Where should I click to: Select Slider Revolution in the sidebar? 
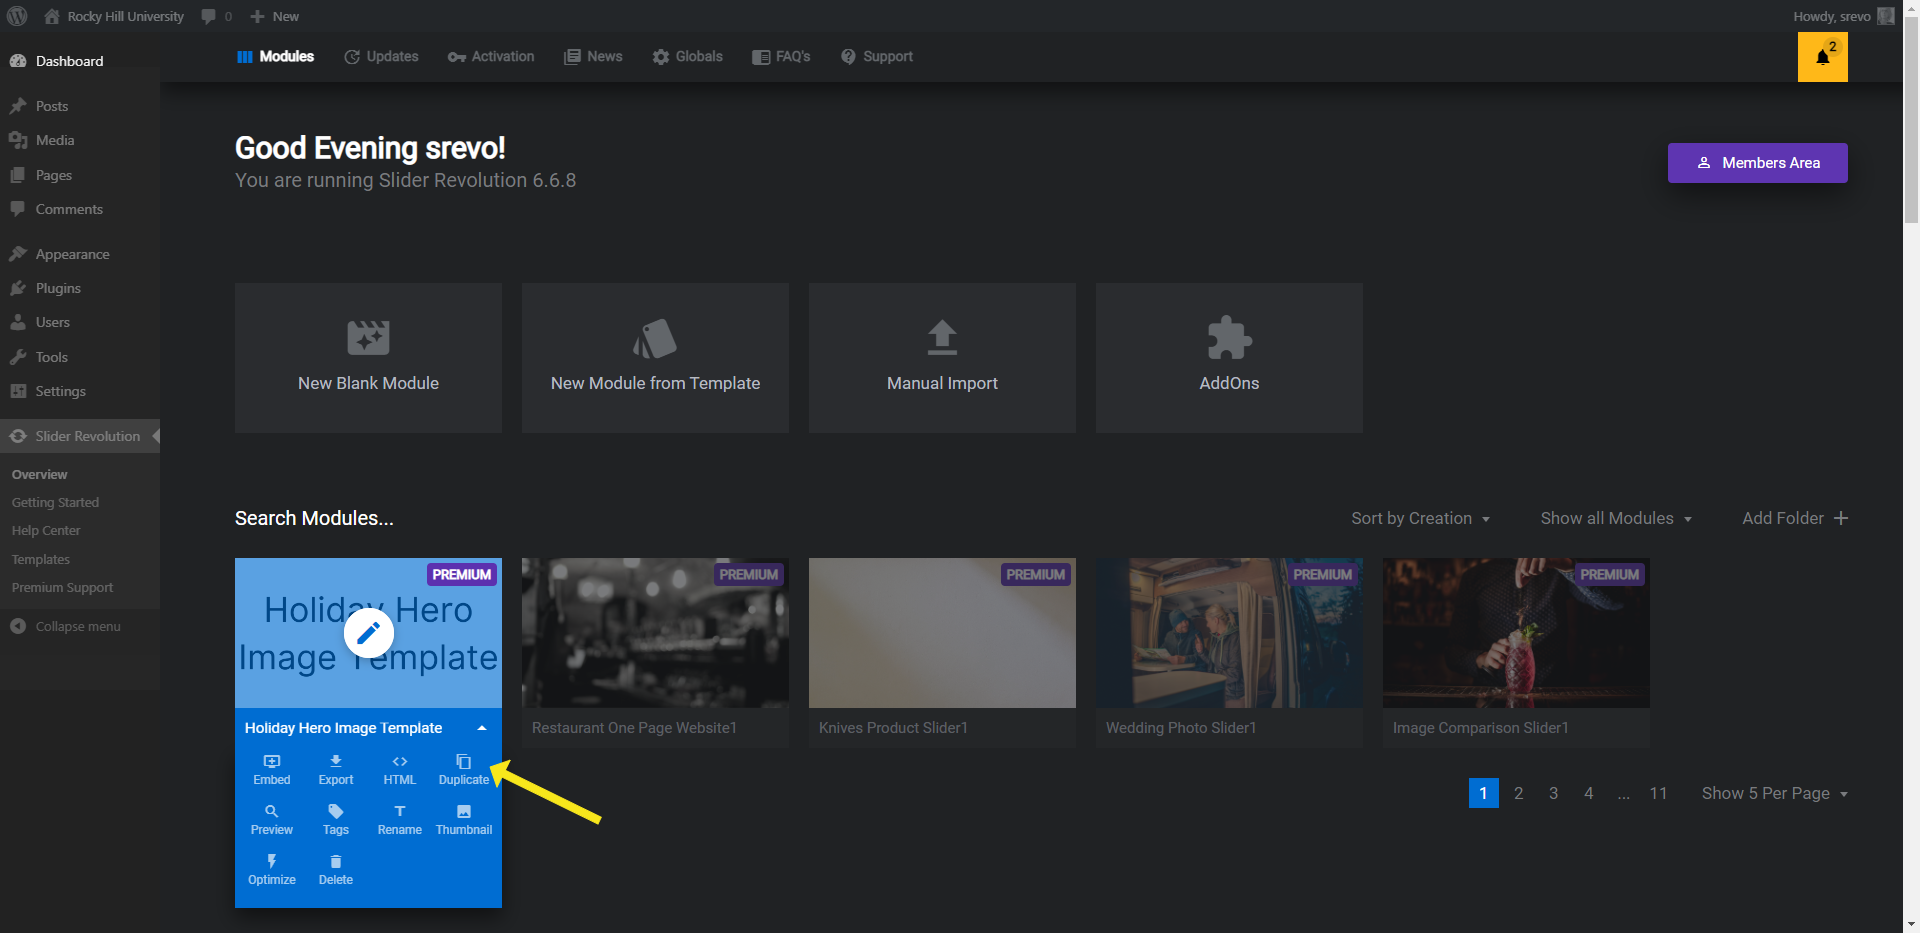coord(80,436)
